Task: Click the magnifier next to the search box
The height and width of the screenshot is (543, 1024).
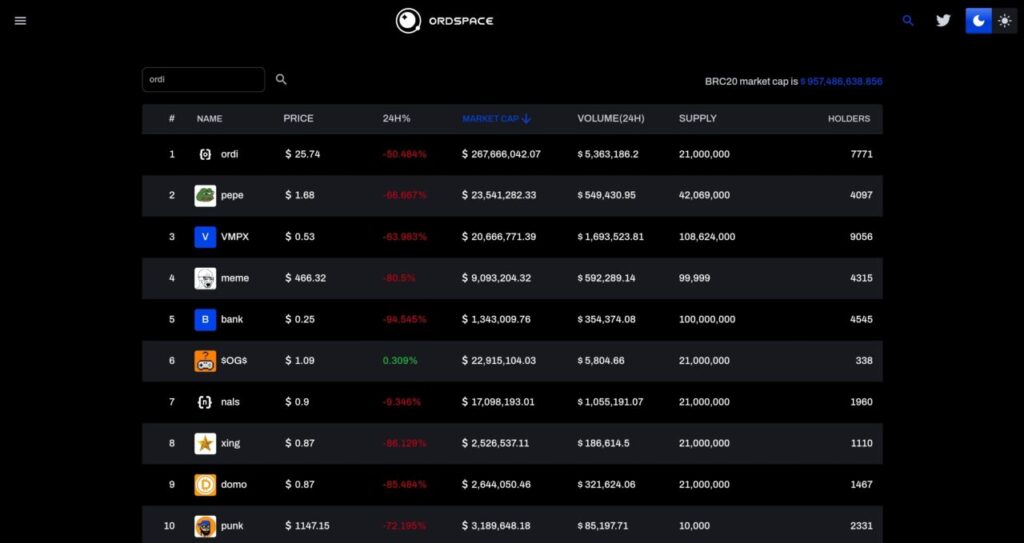Action: (281, 79)
